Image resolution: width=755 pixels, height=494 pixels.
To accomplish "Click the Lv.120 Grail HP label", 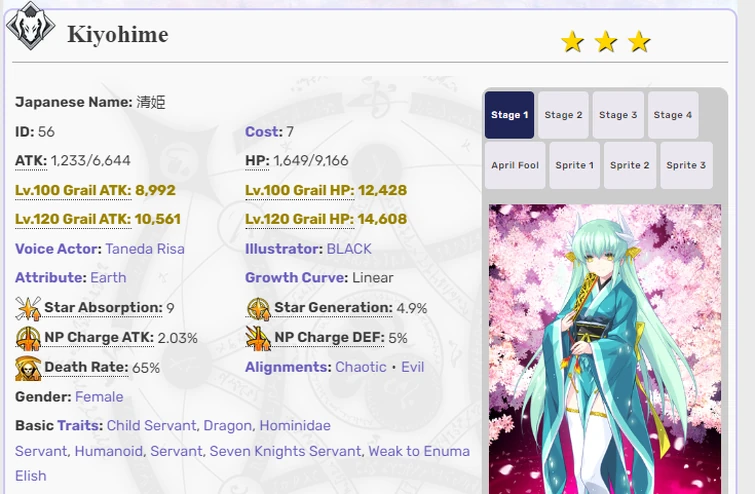I will [x=299, y=219].
